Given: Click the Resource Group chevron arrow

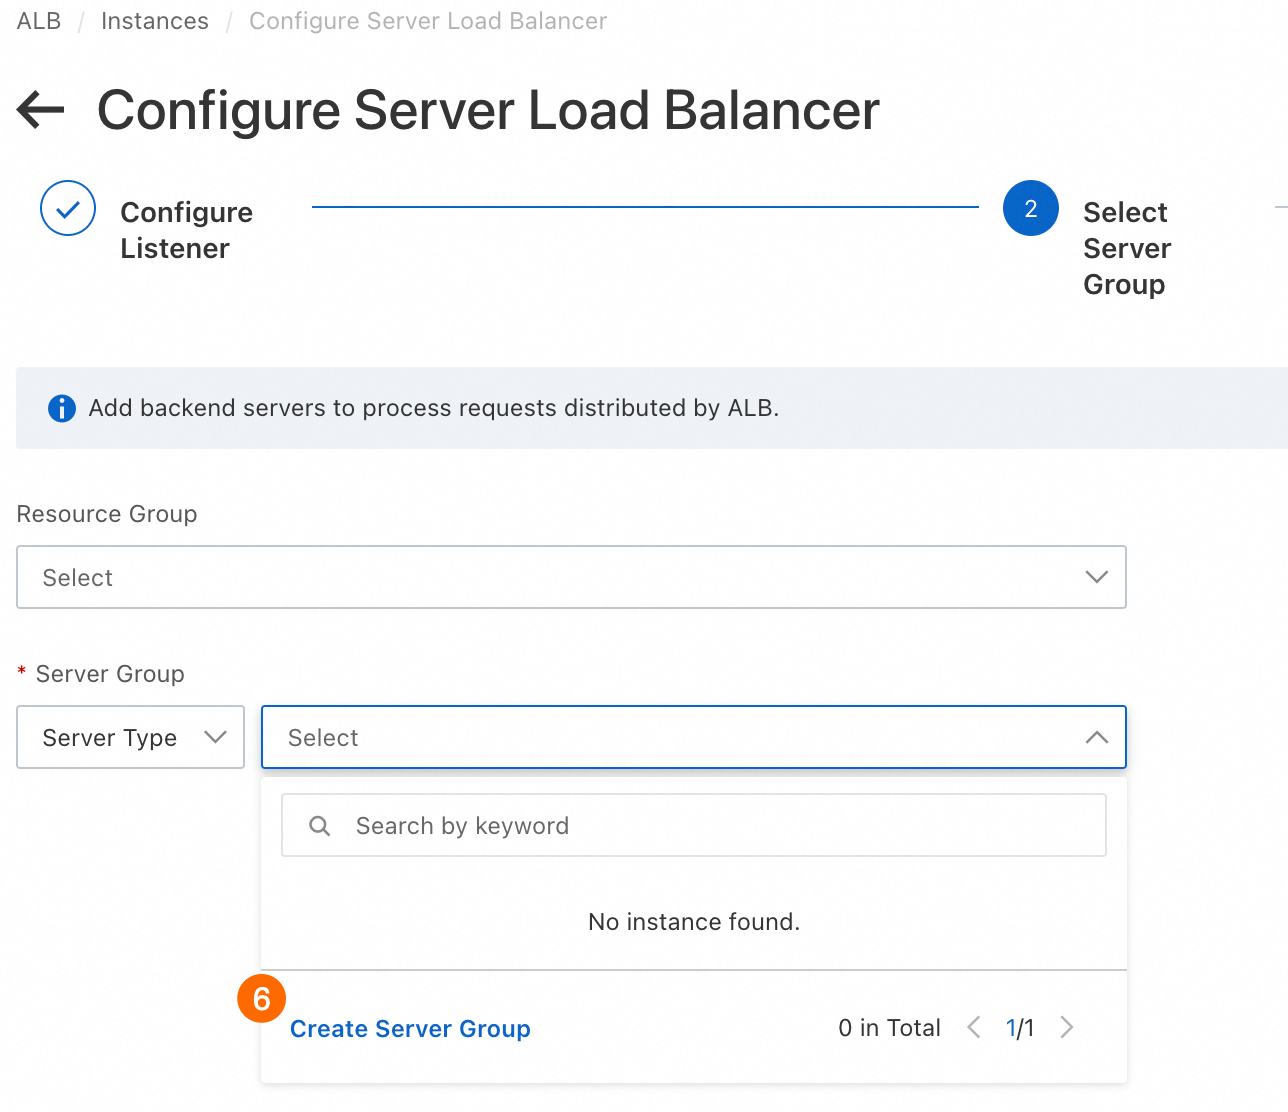Looking at the screenshot, I should click(x=1096, y=577).
